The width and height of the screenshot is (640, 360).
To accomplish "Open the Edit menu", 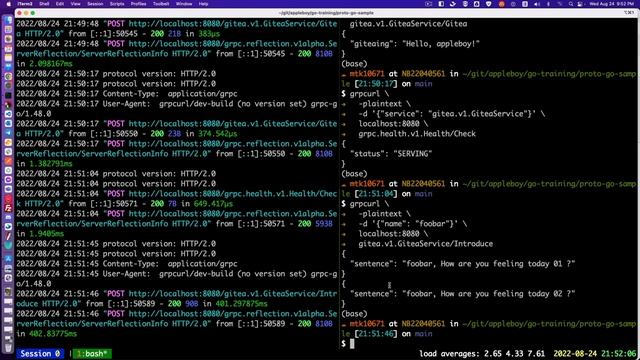I will click(60, 4).
